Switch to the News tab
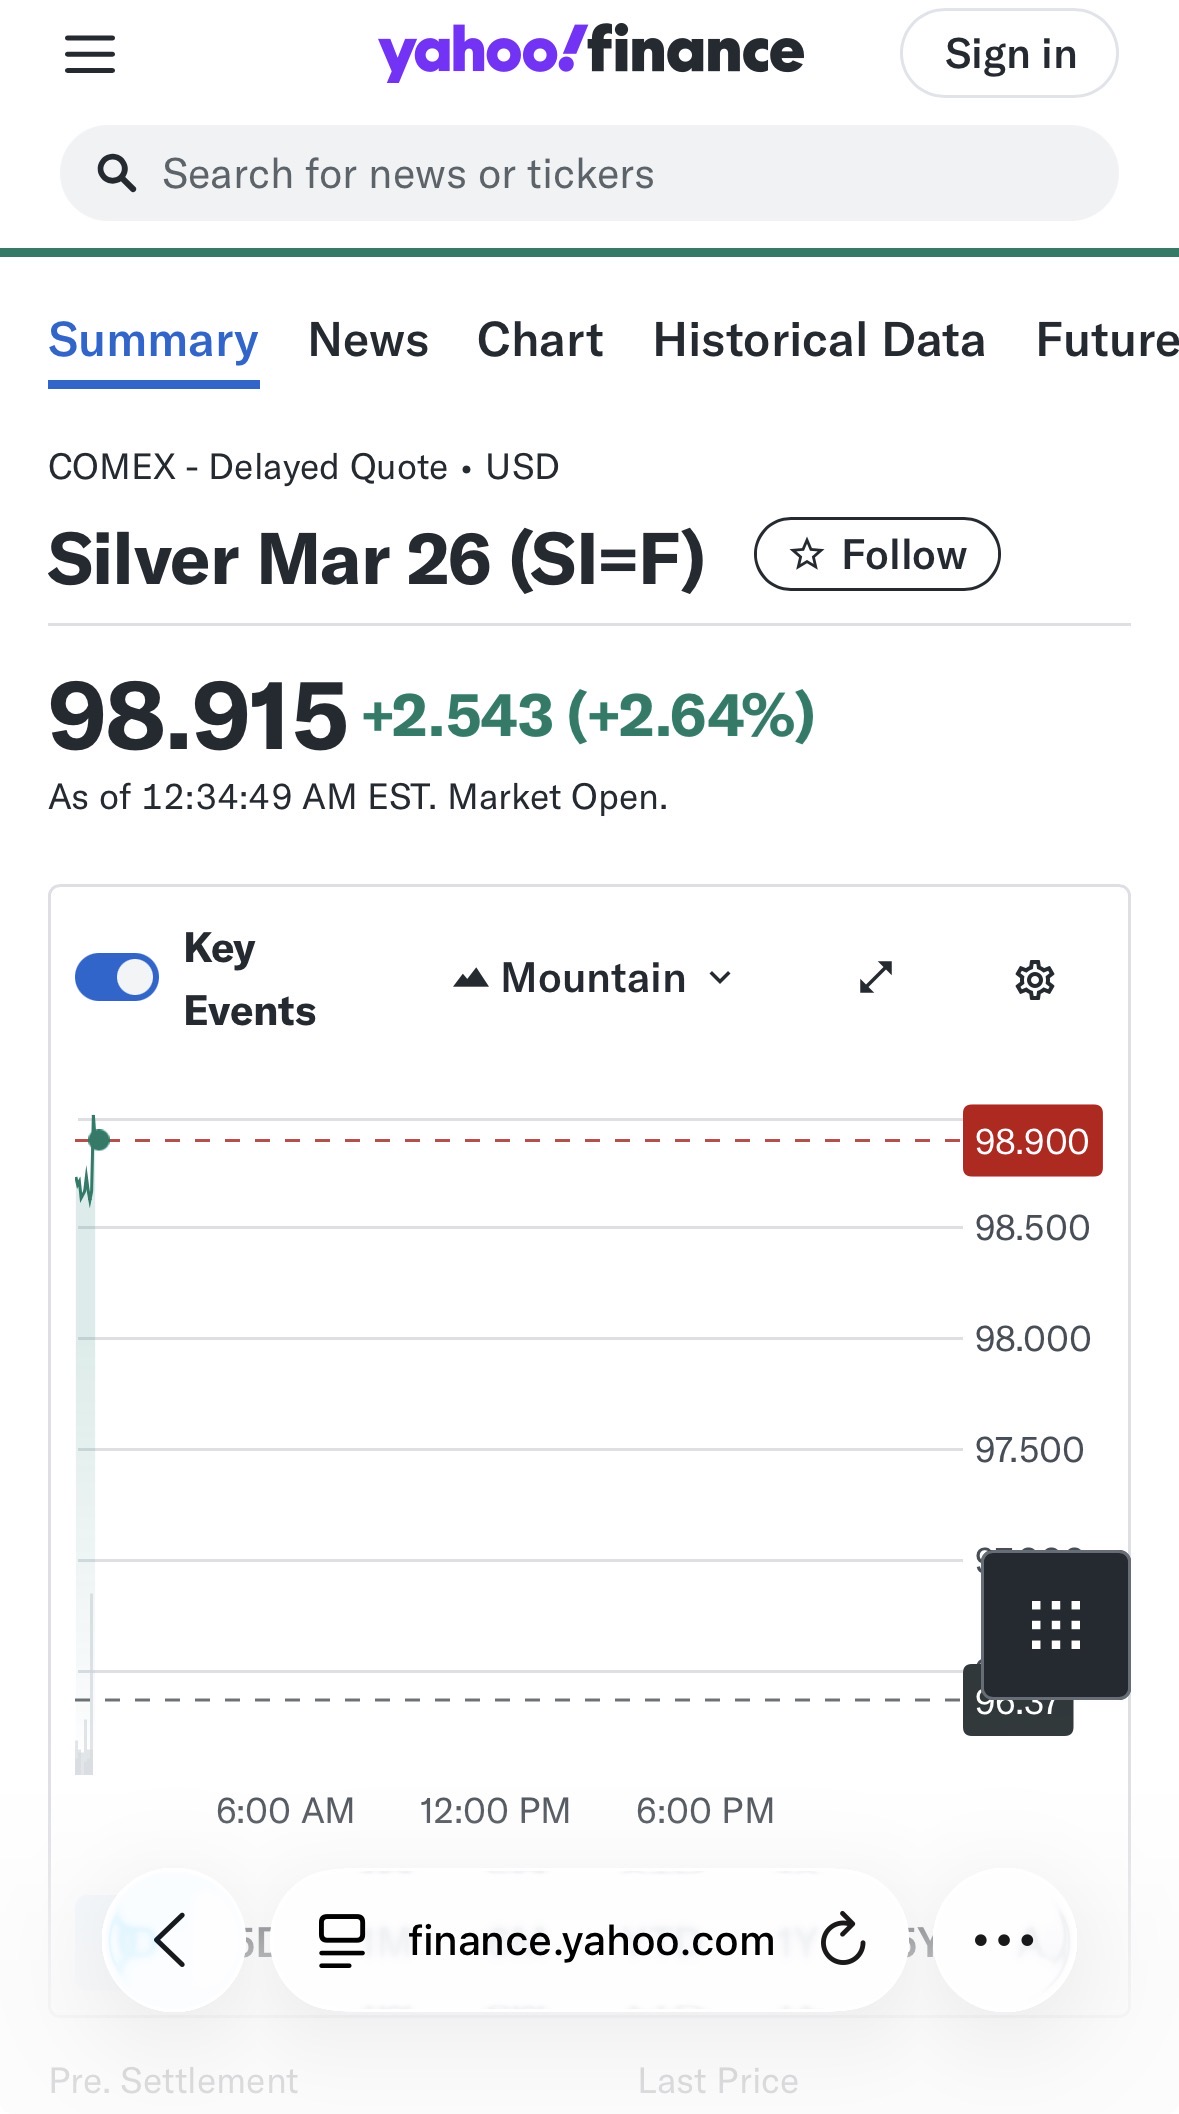The height and width of the screenshot is (2114, 1179). (x=368, y=340)
